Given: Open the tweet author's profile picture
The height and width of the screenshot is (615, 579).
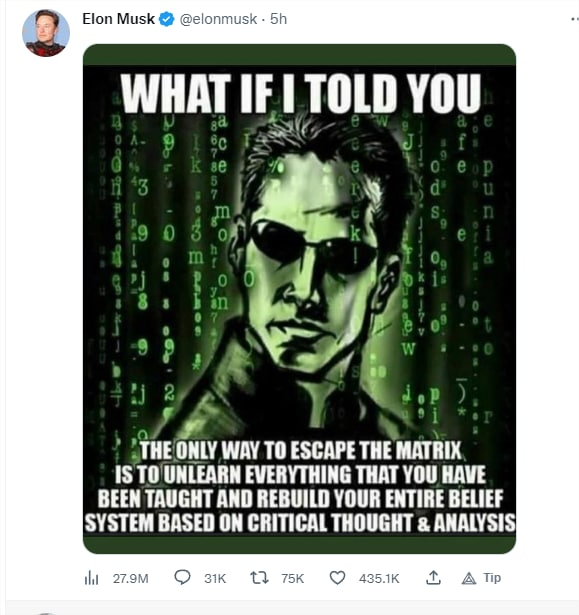Looking at the screenshot, I should [x=46, y=33].
